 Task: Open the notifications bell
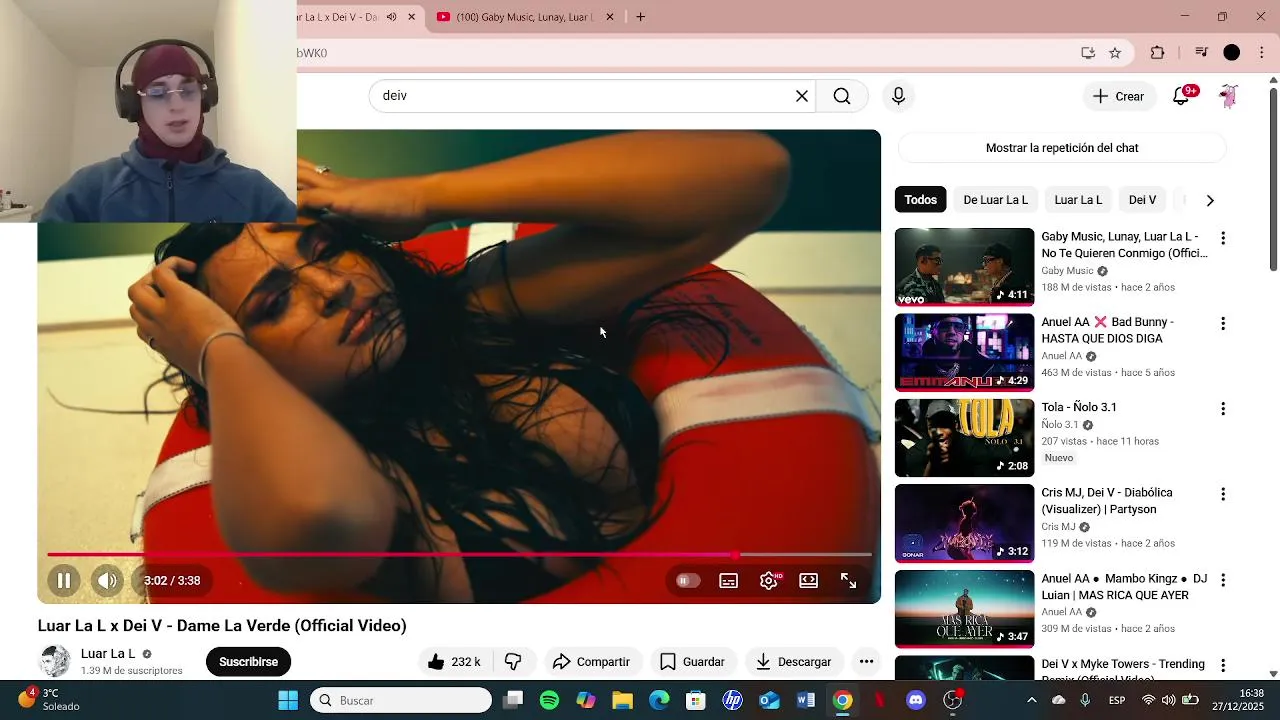(x=1182, y=96)
